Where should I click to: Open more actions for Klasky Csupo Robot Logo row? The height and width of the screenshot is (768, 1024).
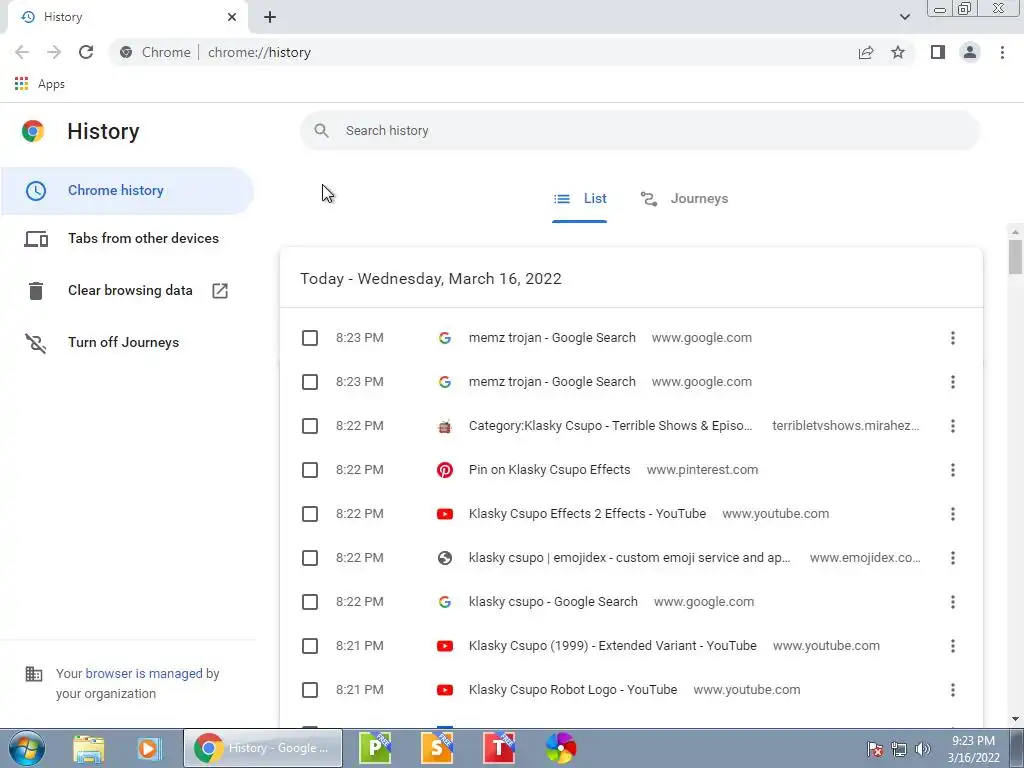pyautogui.click(x=953, y=690)
